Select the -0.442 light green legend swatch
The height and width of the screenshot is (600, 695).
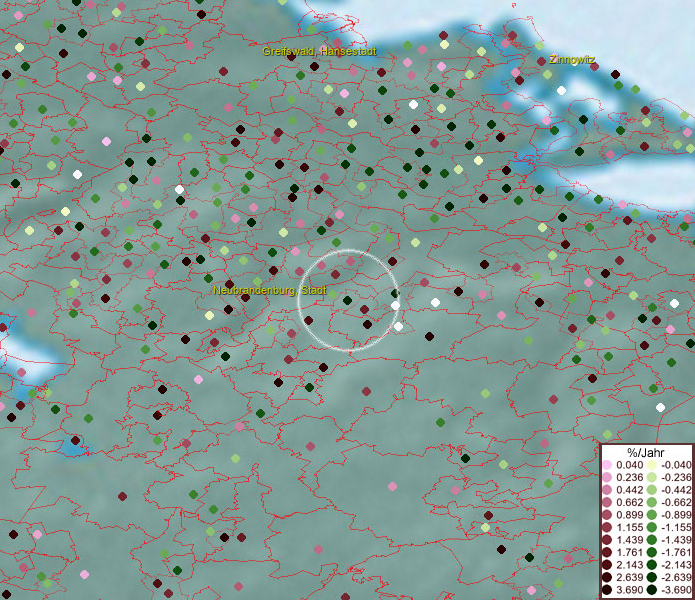(652, 490)
